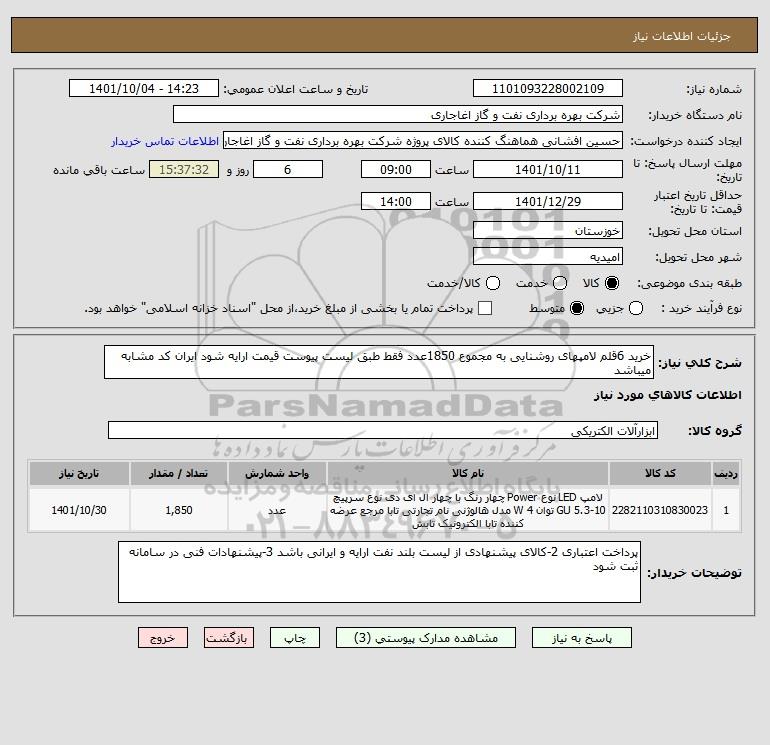Click the کد کالا column header
Image resolution: width=770 pixels, height=745 pixels.
660,473
